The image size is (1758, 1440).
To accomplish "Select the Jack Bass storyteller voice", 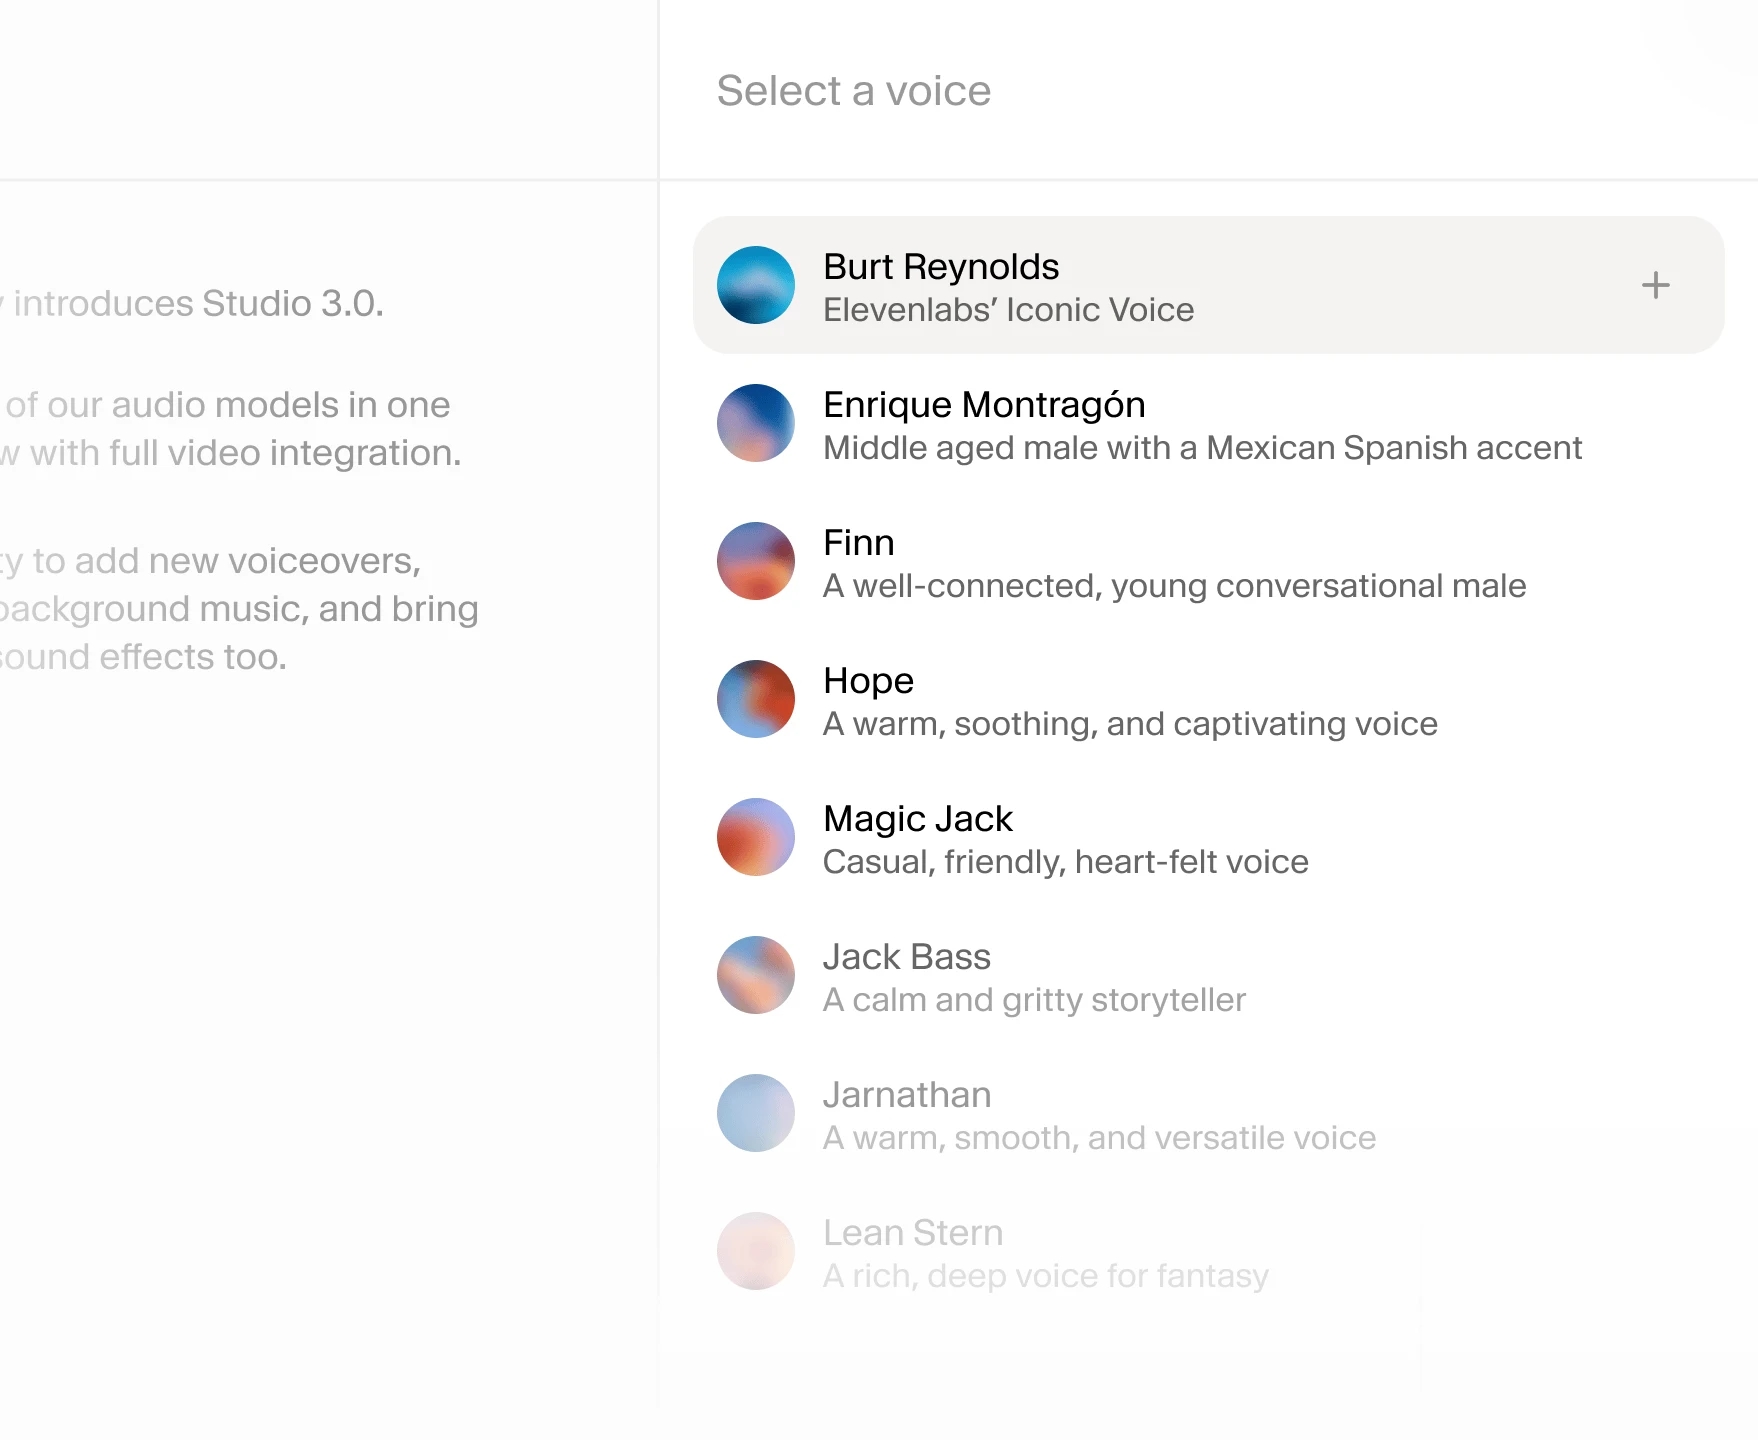I will (x=1100, y=975).
